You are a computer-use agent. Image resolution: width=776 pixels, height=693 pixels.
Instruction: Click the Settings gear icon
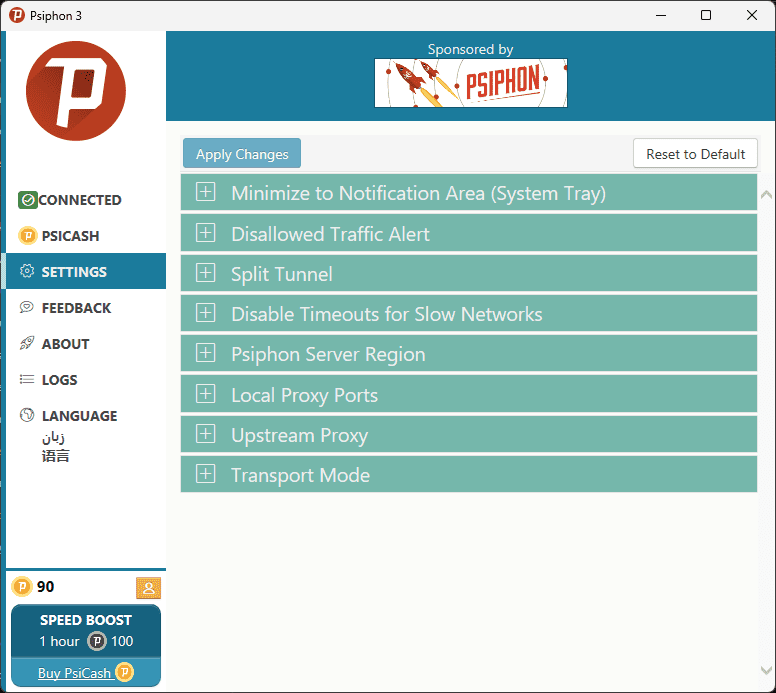[27, 271]
